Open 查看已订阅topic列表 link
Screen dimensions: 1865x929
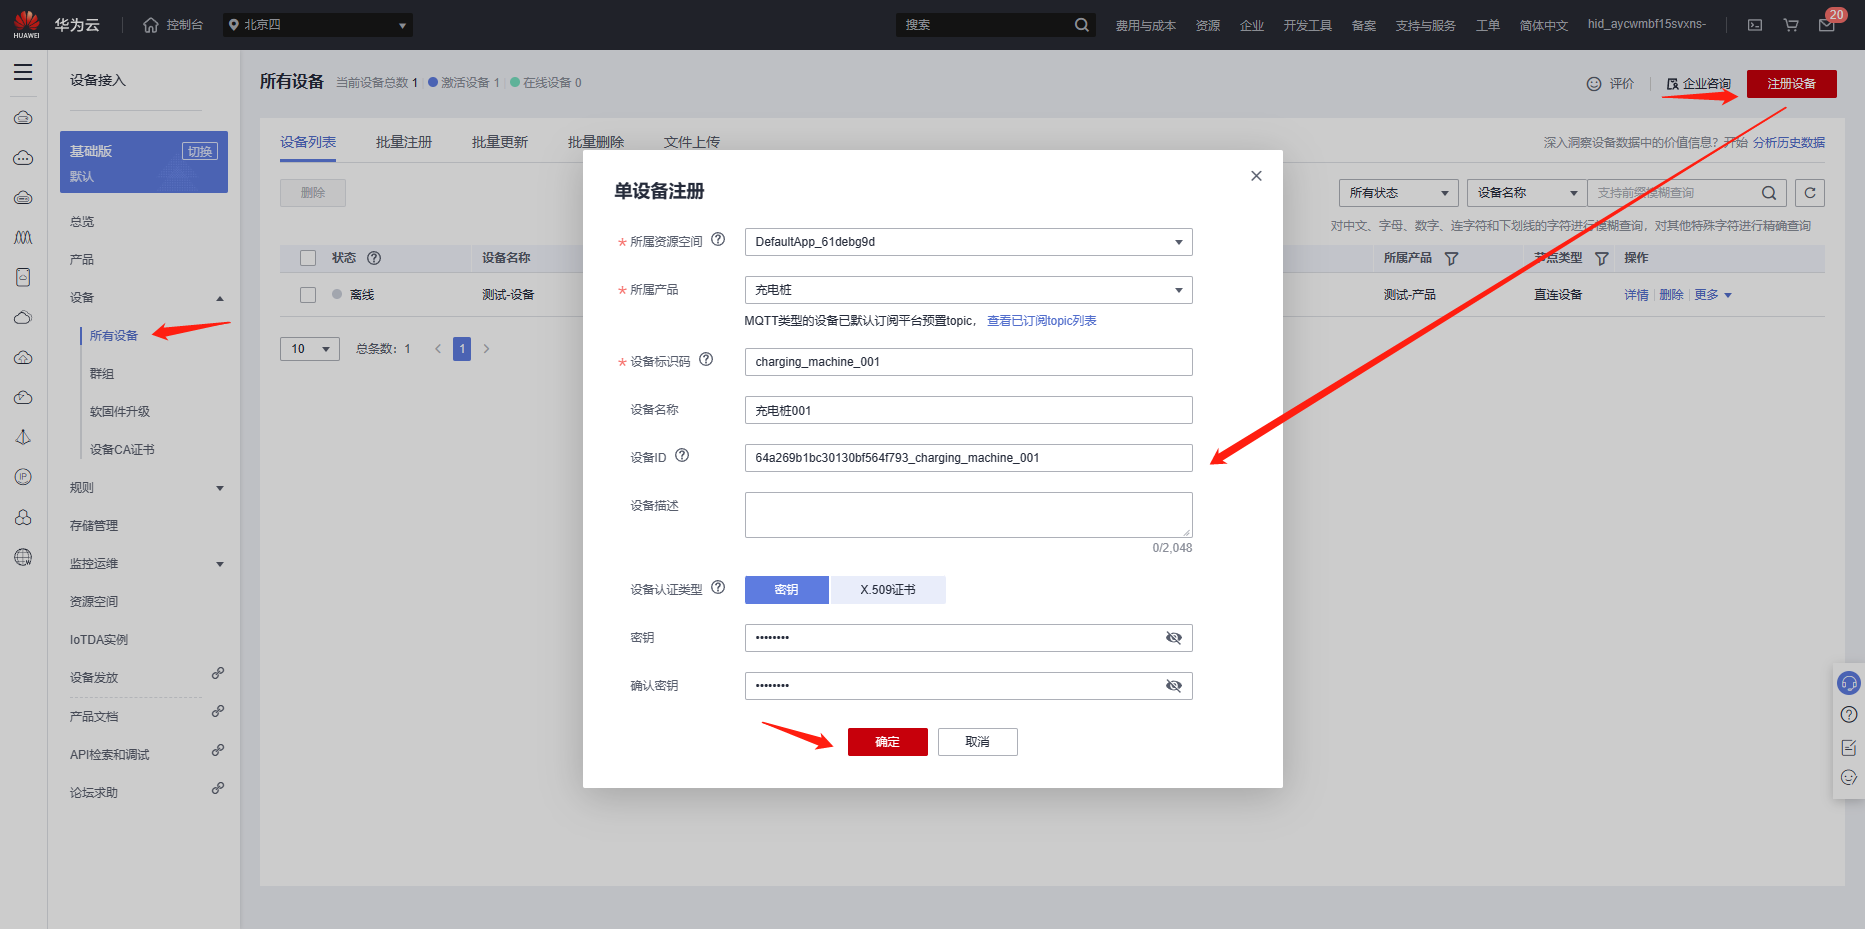(1042, 321)
